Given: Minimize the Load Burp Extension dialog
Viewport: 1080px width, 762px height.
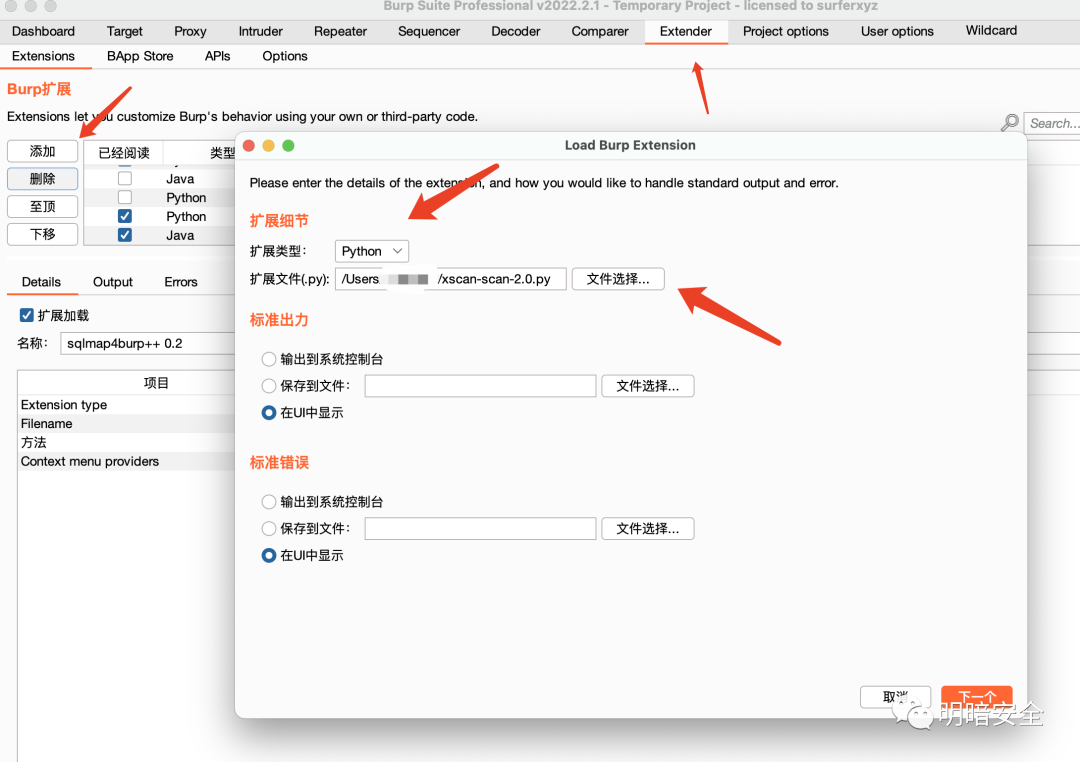Looking at the screenshot, I should tap(269, 145).
